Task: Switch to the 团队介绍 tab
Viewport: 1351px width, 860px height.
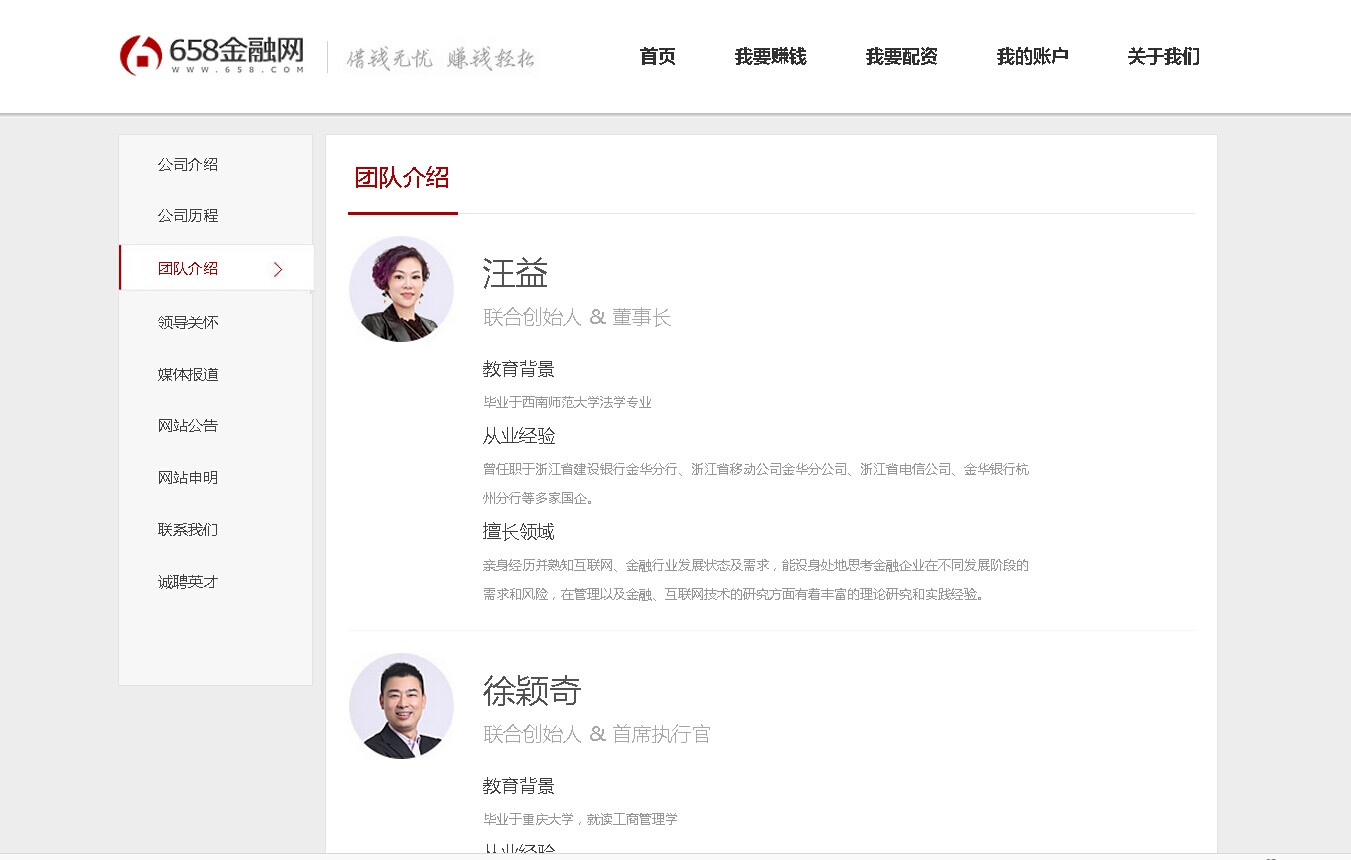Action: (402, 178)
